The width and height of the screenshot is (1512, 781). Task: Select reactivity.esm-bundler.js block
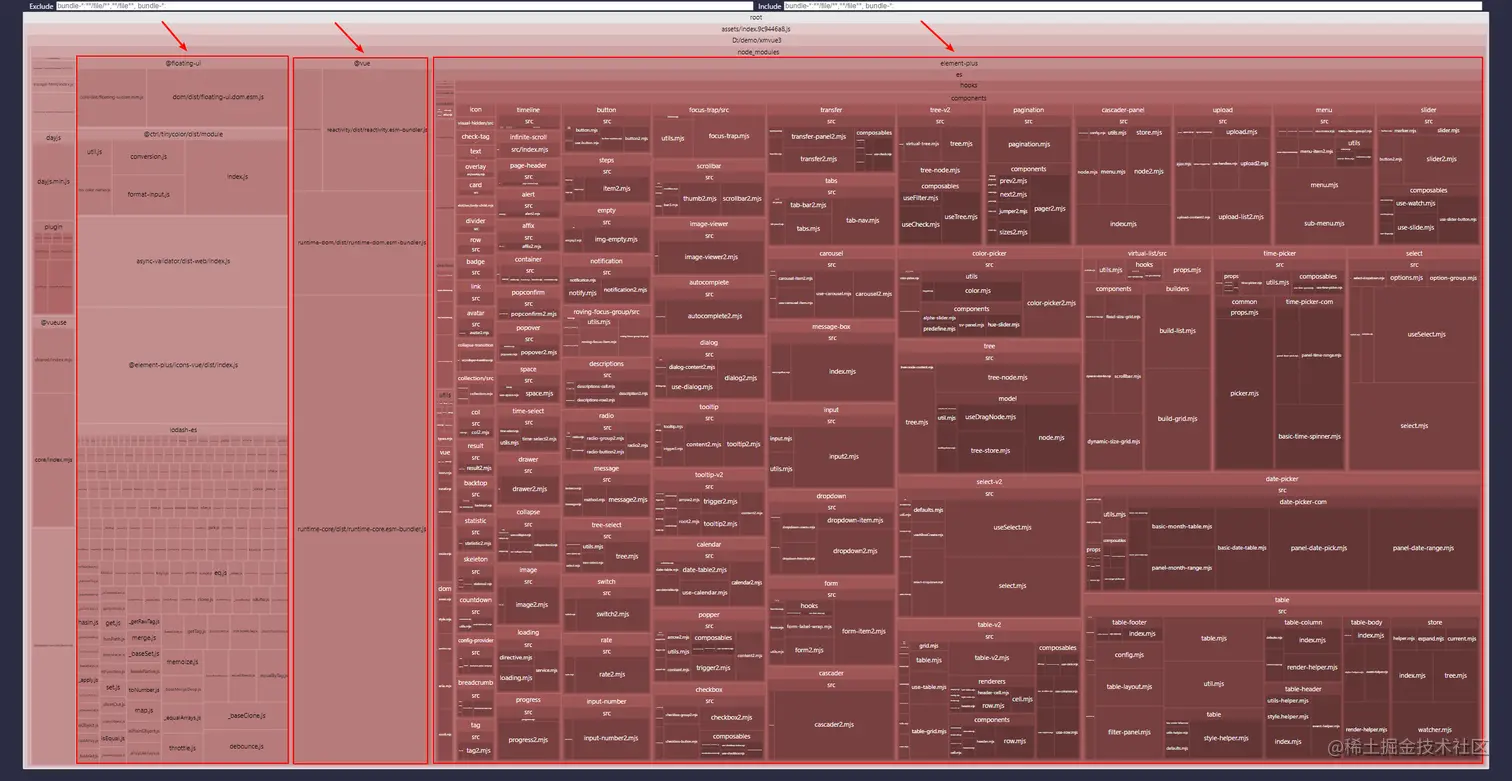375,130
